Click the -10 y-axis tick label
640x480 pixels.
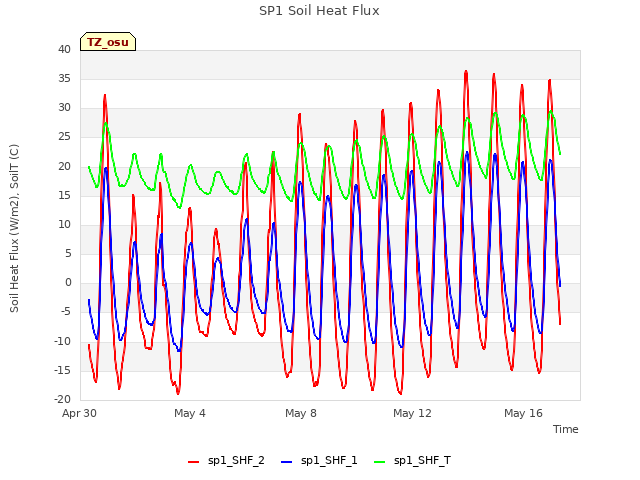click(62, 341)
